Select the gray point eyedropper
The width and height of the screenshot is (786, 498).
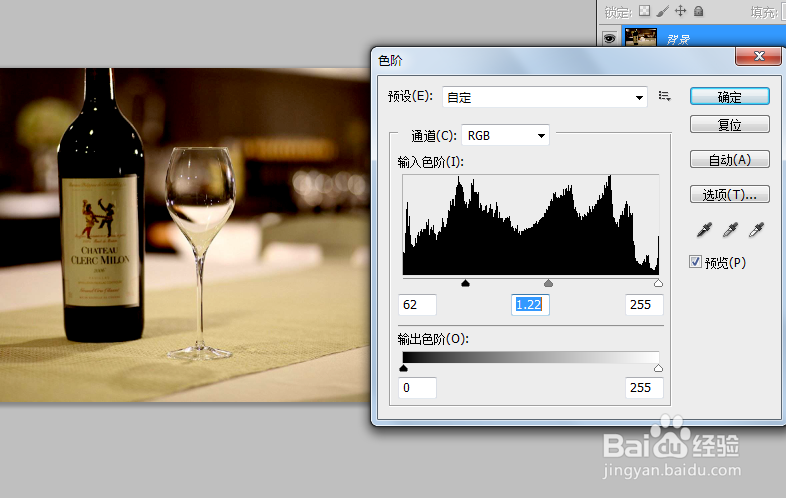730,230
